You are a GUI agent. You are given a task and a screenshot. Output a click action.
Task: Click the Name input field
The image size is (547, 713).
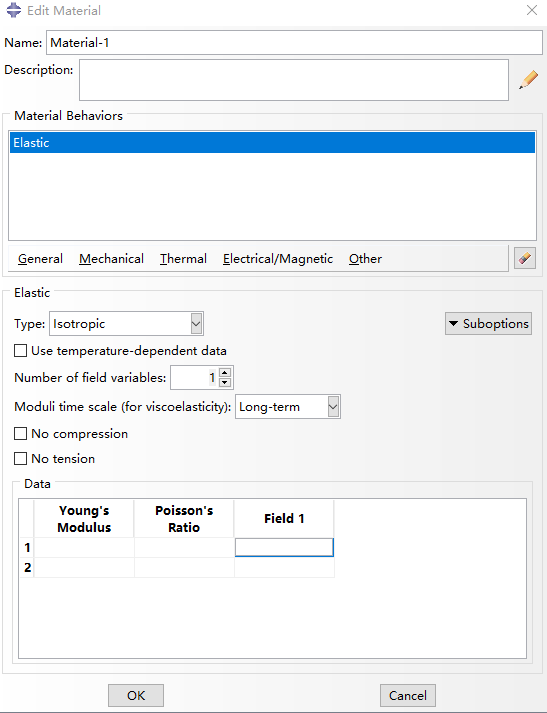pos(294,43)
